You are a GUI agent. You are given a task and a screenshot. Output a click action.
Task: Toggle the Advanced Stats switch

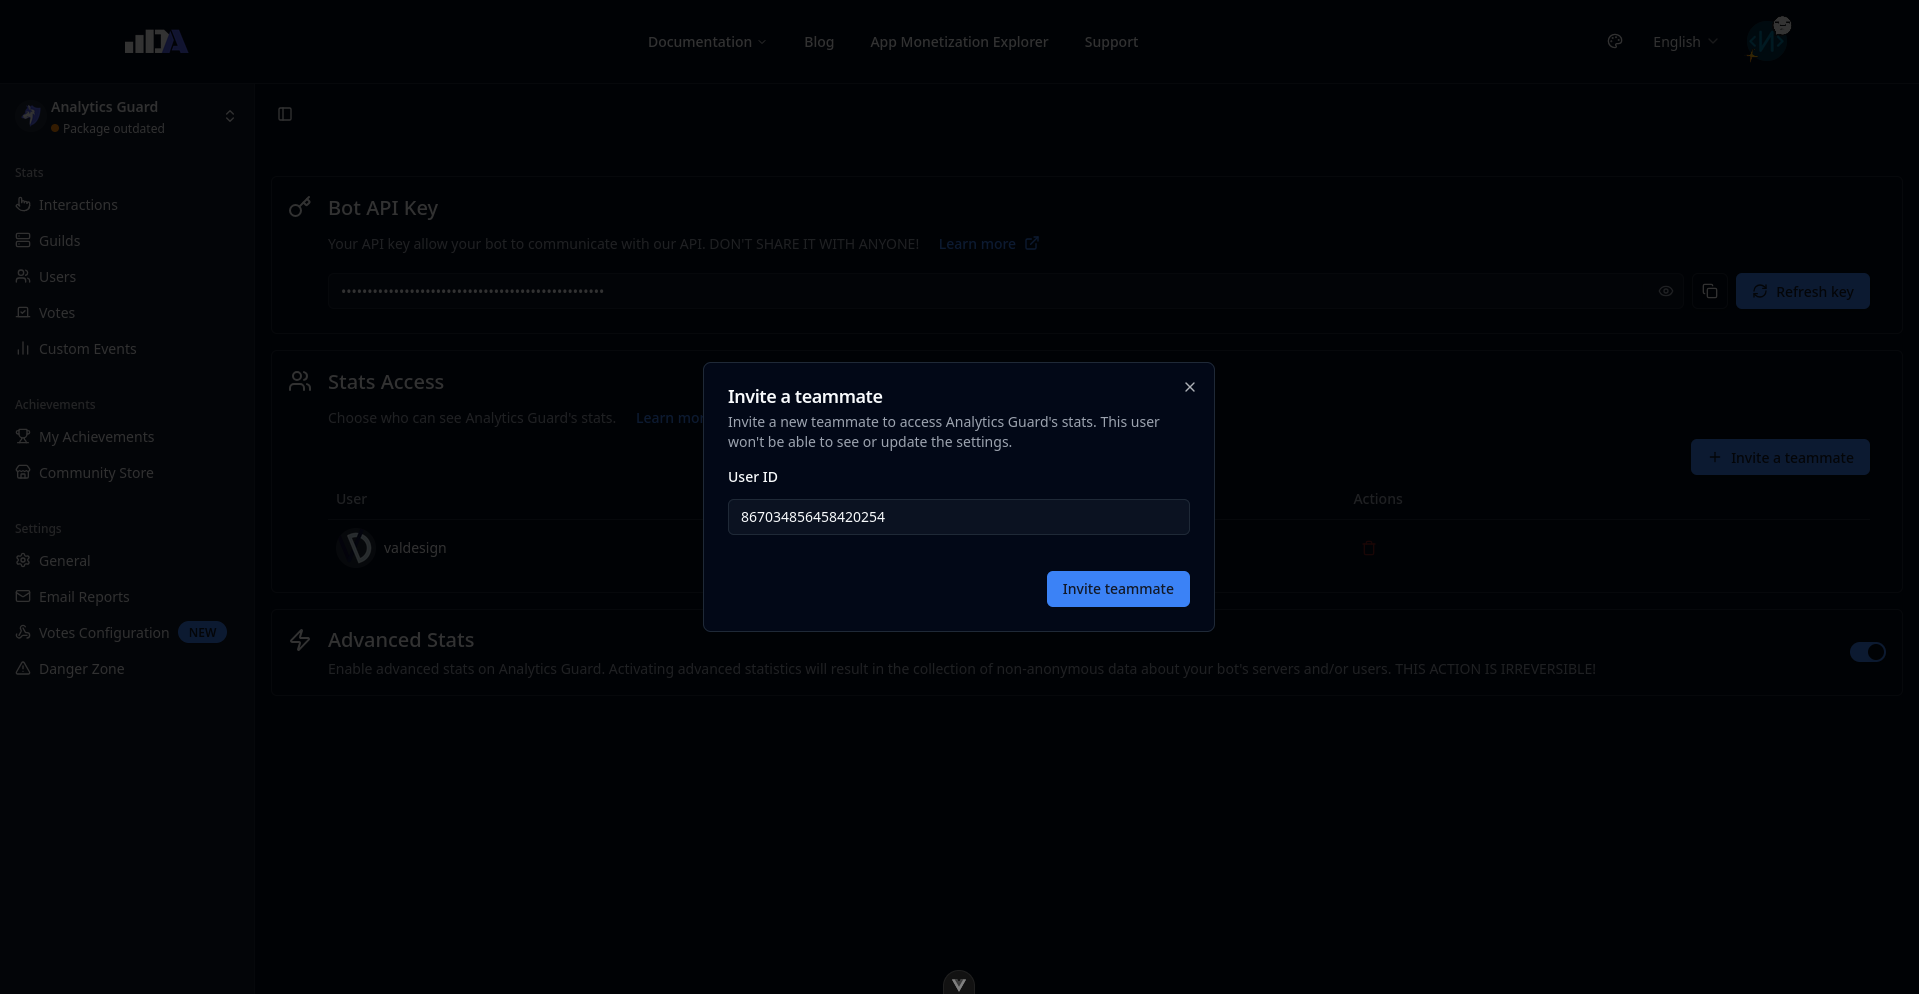tap(1866, 652)
